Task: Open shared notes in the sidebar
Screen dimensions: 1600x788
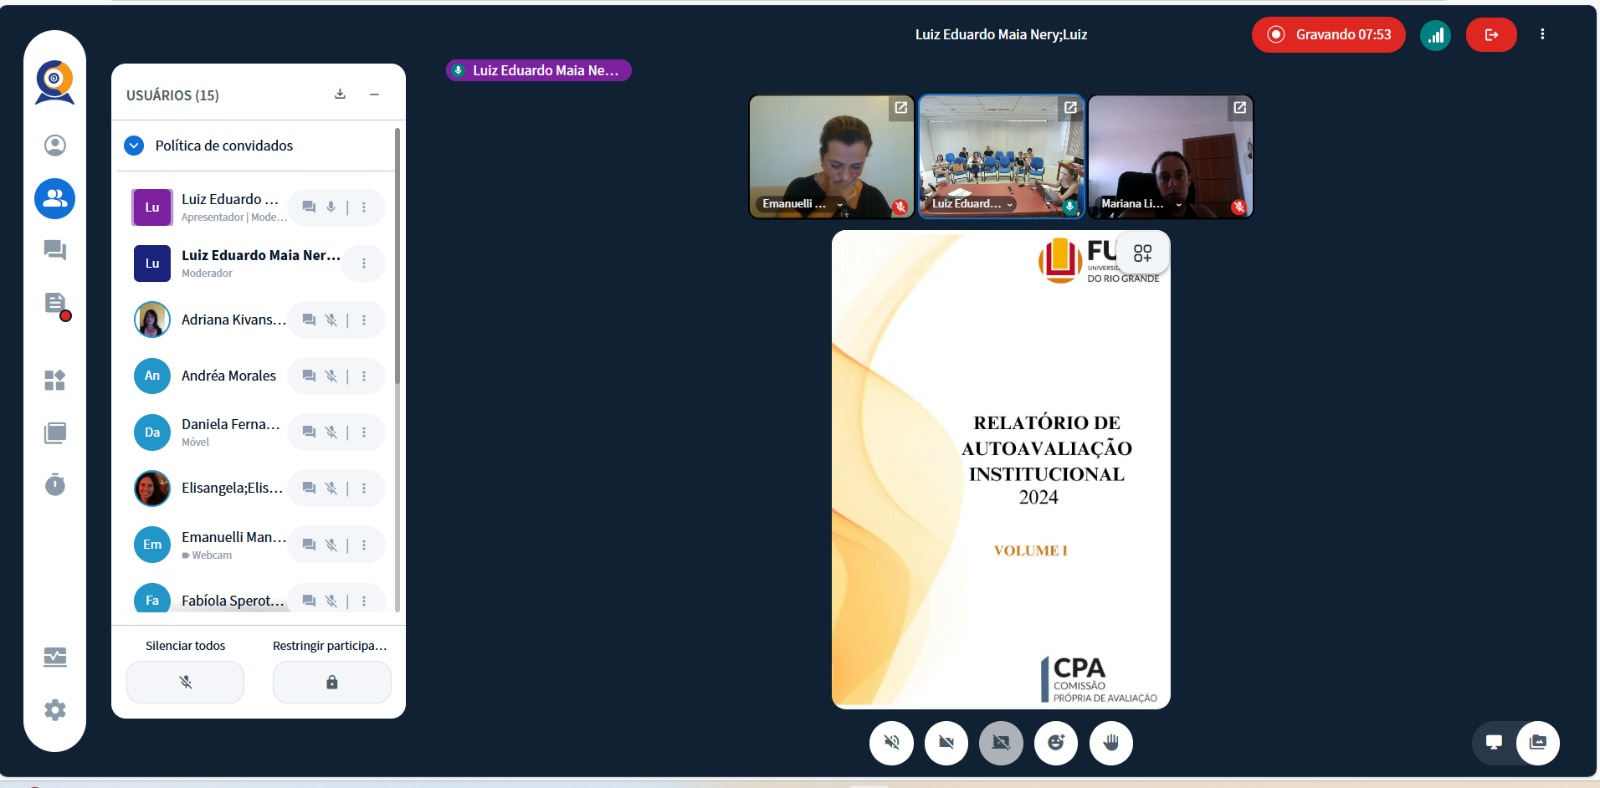Action: click(x=55, y=304)
